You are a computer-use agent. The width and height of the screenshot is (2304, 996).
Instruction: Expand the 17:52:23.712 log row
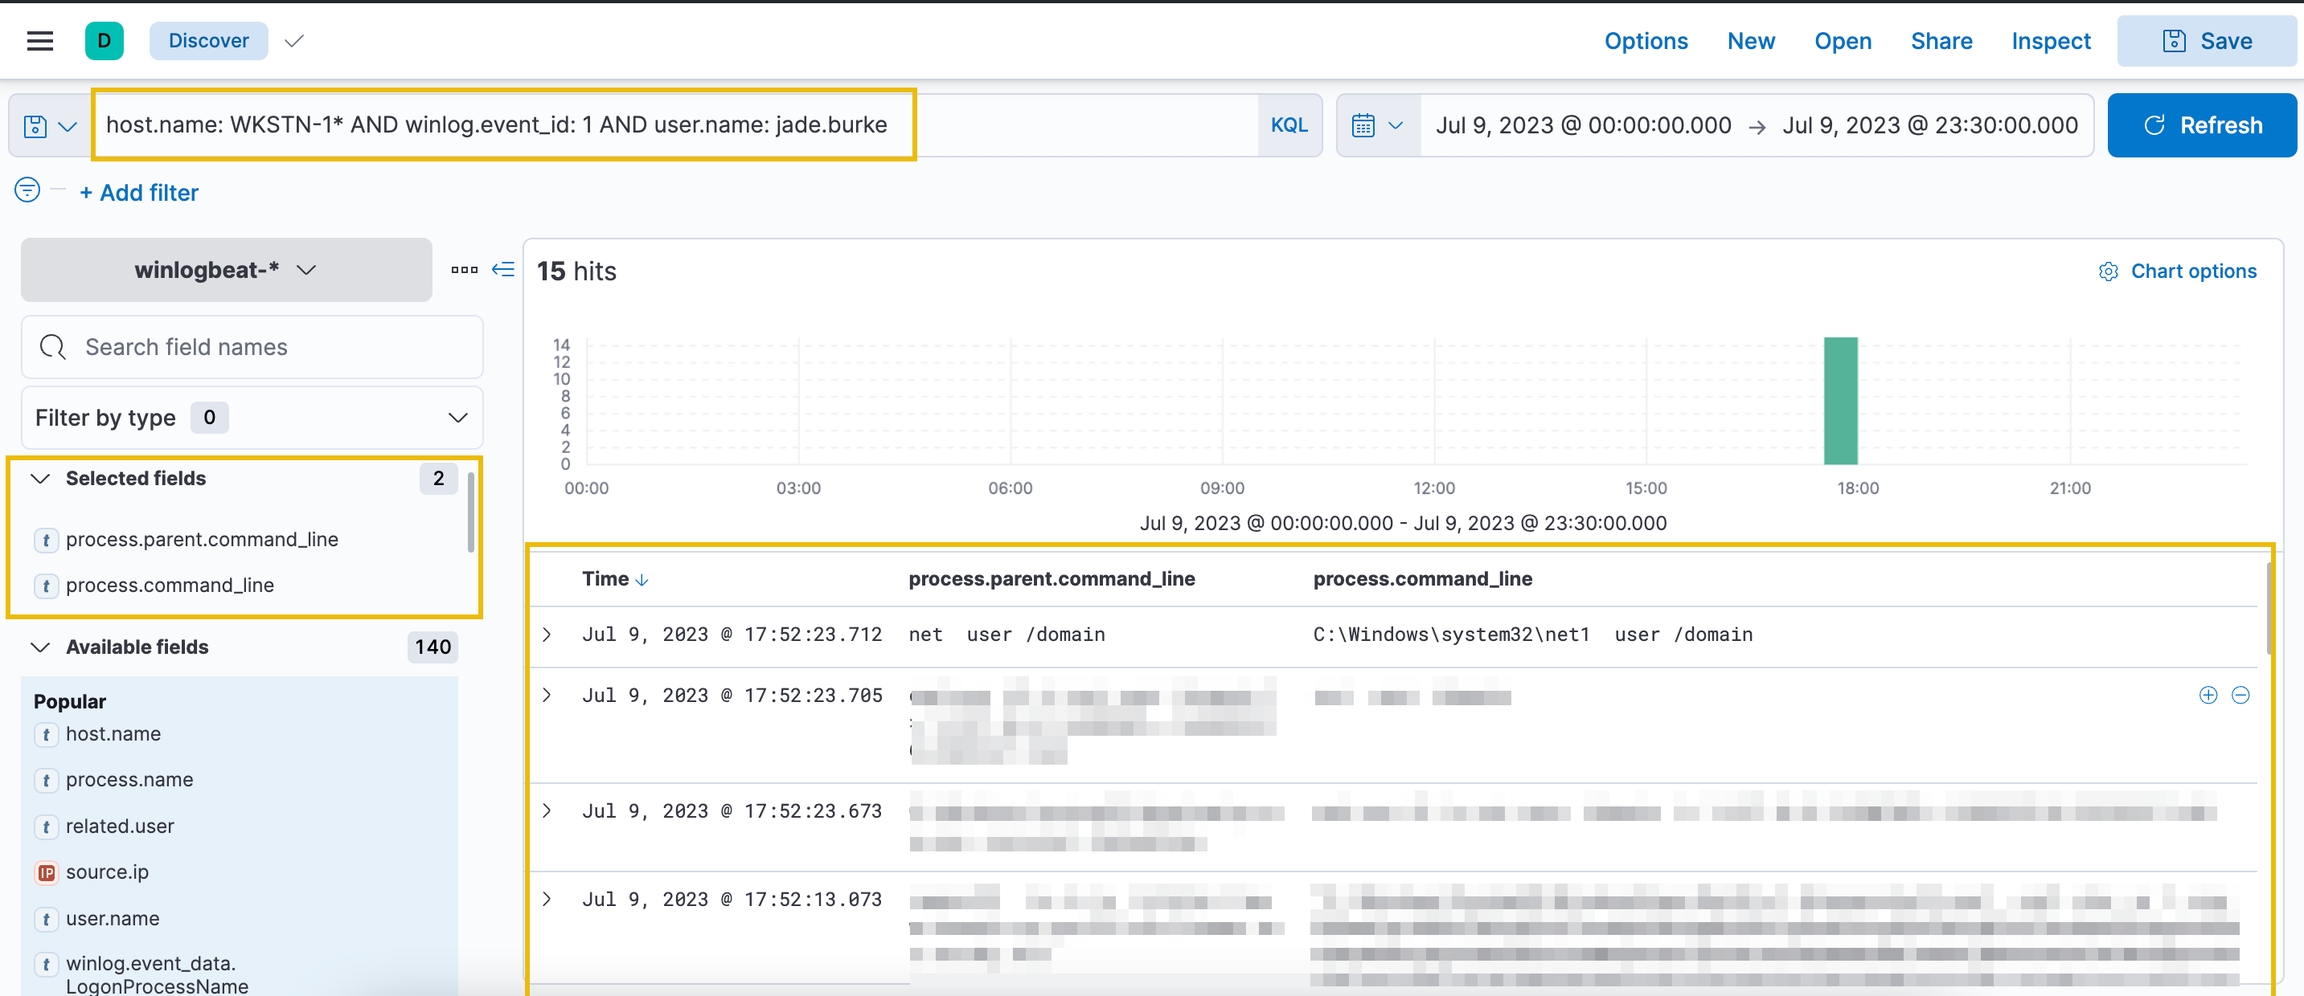coord(547,635)
